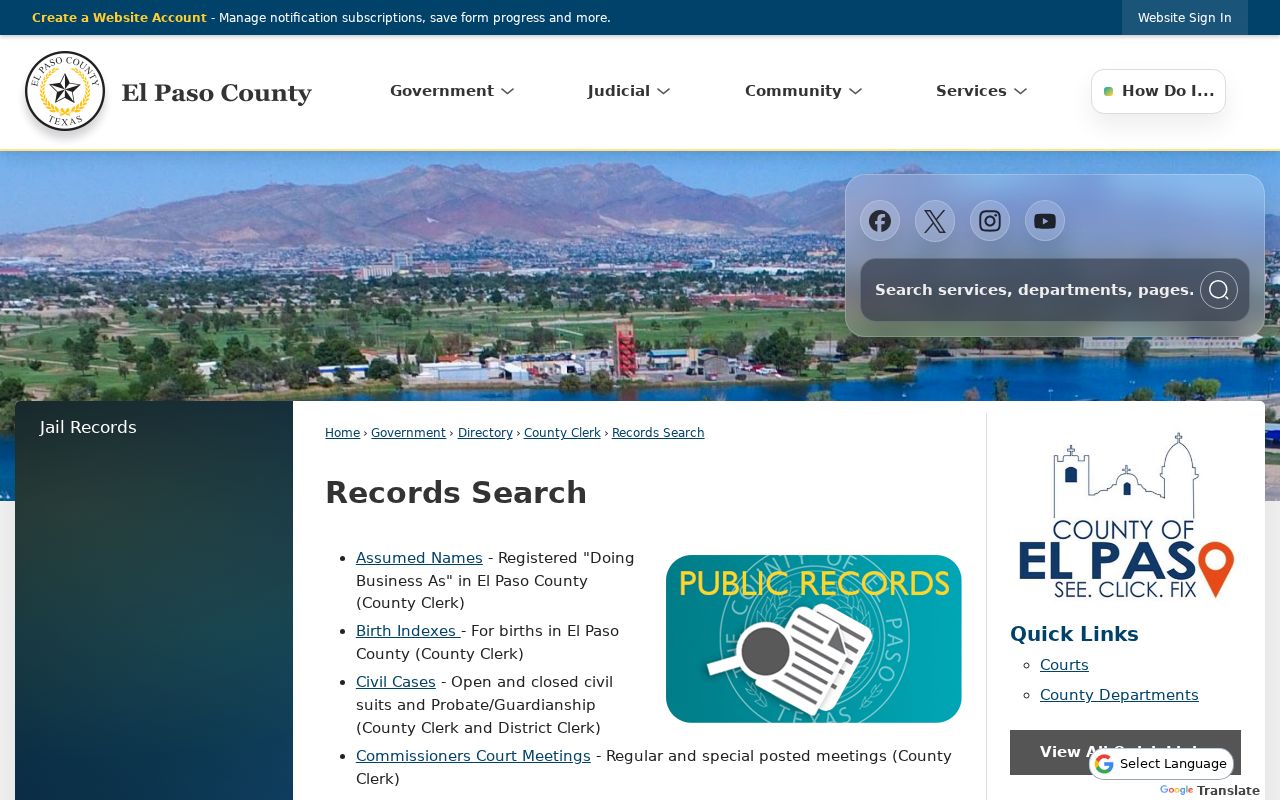Open the Courts quick link
The width and height of the screenshot is (1280, 800).
pos(1064,665)
